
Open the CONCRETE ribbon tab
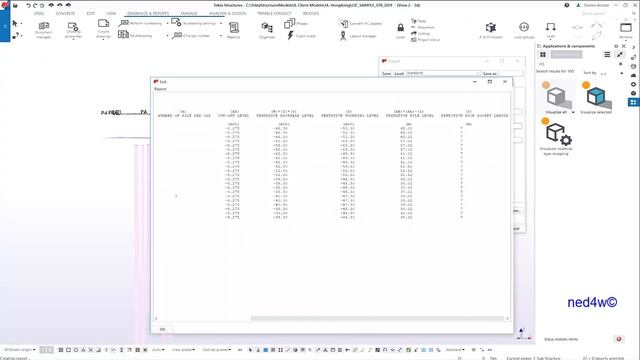click(65, 13)
